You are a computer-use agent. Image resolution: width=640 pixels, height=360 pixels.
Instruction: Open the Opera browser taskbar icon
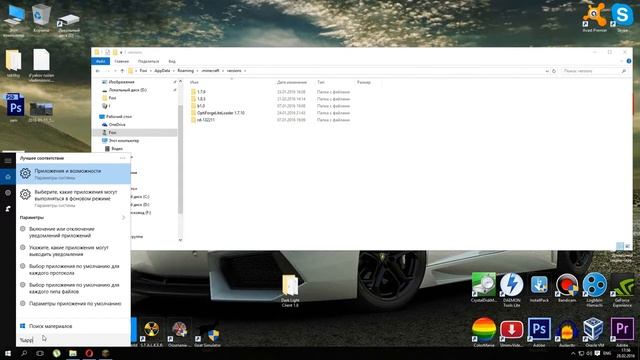point(89,353)
